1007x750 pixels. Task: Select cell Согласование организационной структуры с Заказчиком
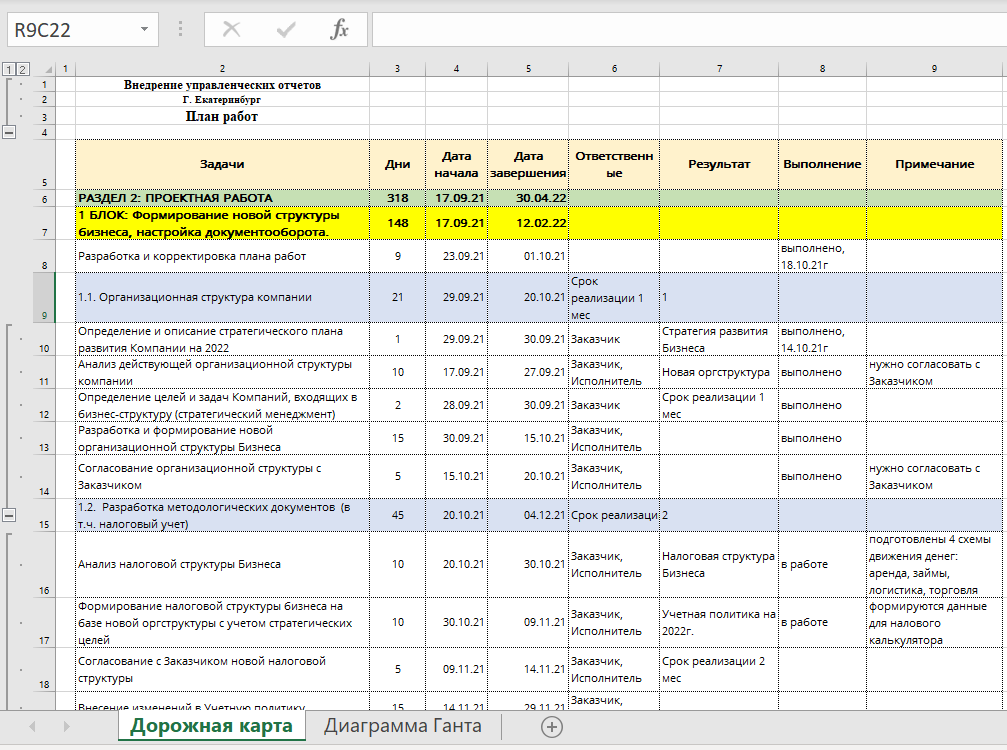(222, 476)
